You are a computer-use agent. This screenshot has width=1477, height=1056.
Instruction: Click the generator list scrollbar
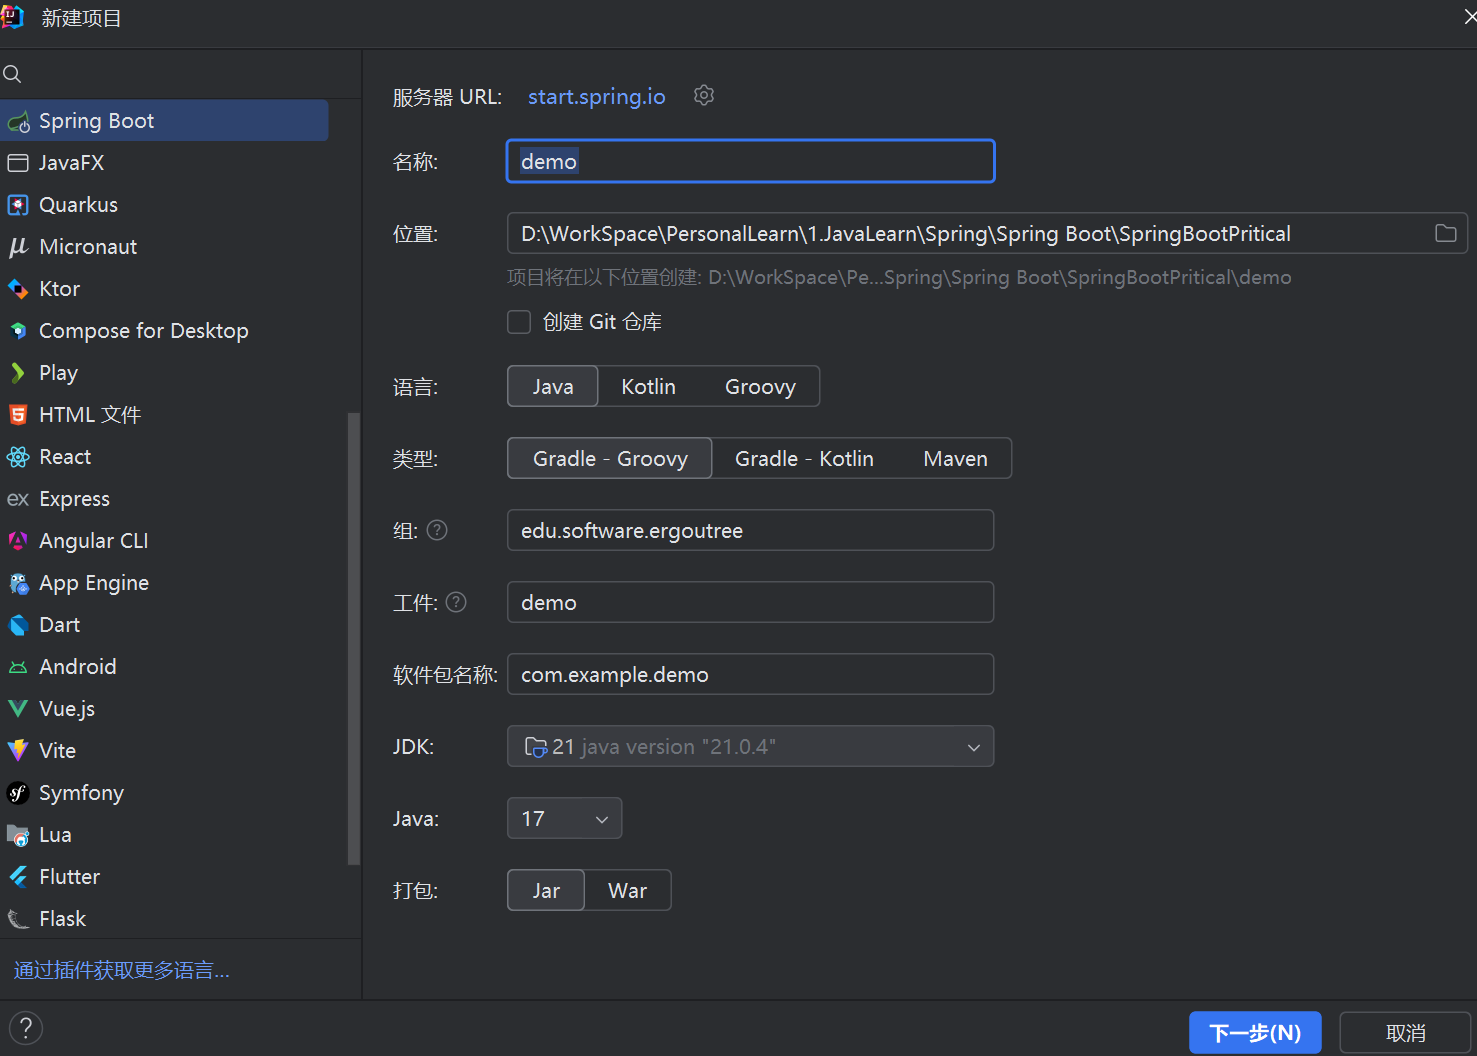coord(353,638)
